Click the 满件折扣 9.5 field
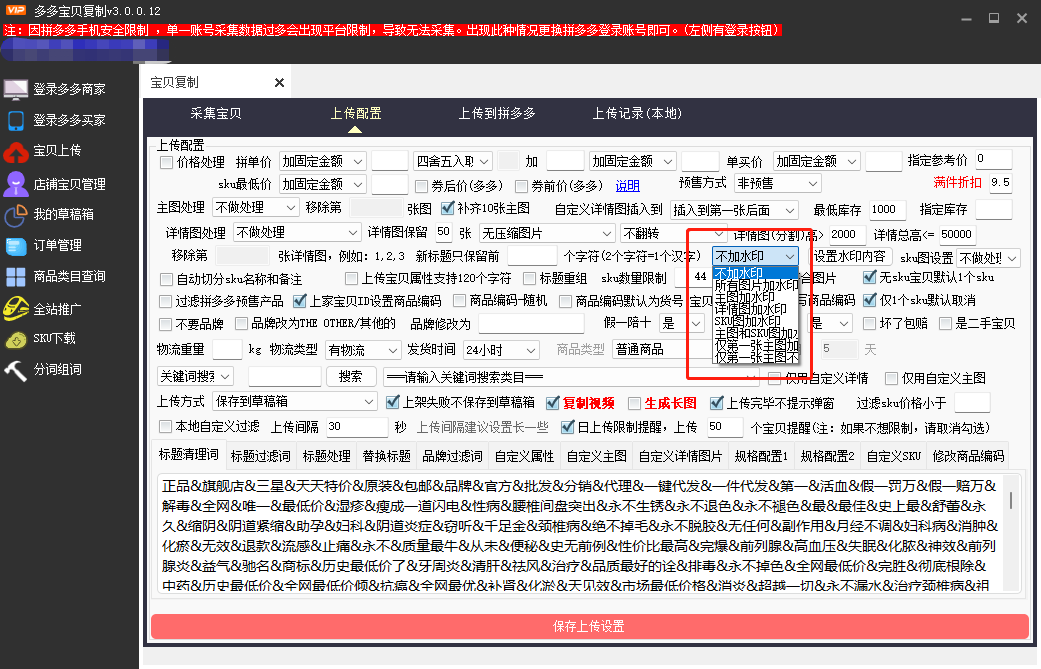Image resolution: width=1041 pixels, height=669 pixels. click(1001, 183)
